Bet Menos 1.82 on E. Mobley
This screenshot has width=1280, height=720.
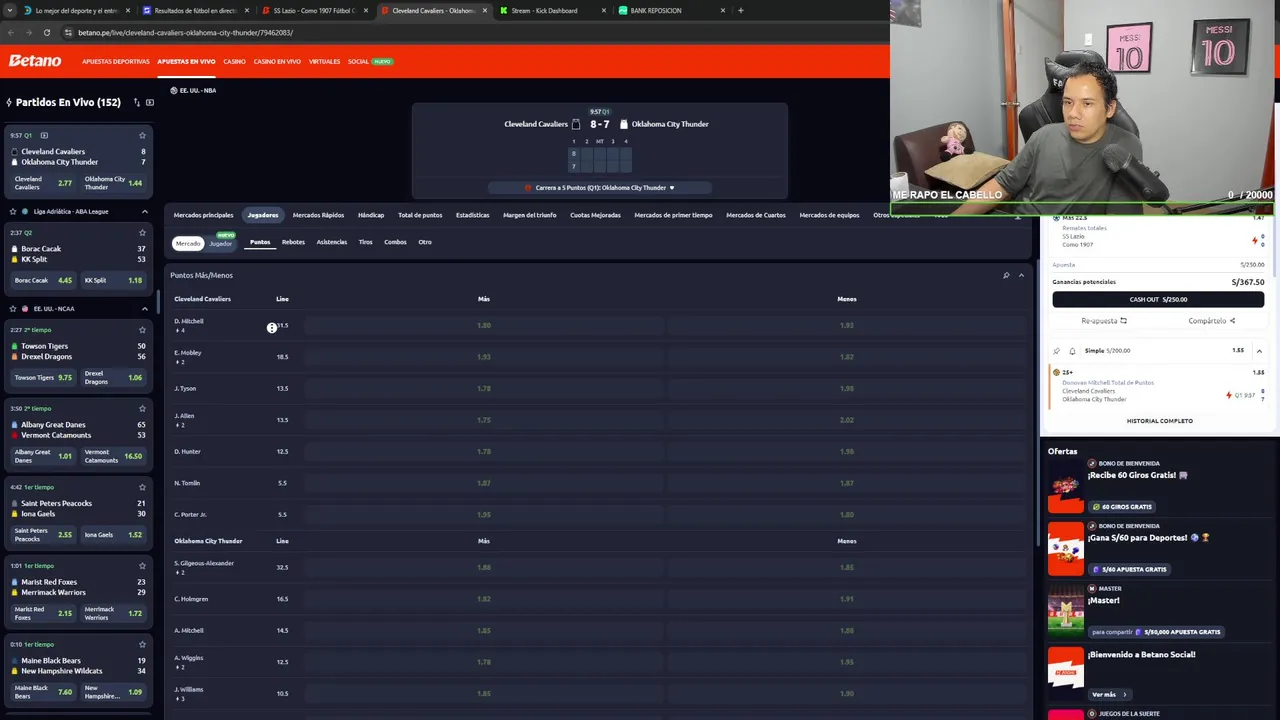click(x=847, y=357)
